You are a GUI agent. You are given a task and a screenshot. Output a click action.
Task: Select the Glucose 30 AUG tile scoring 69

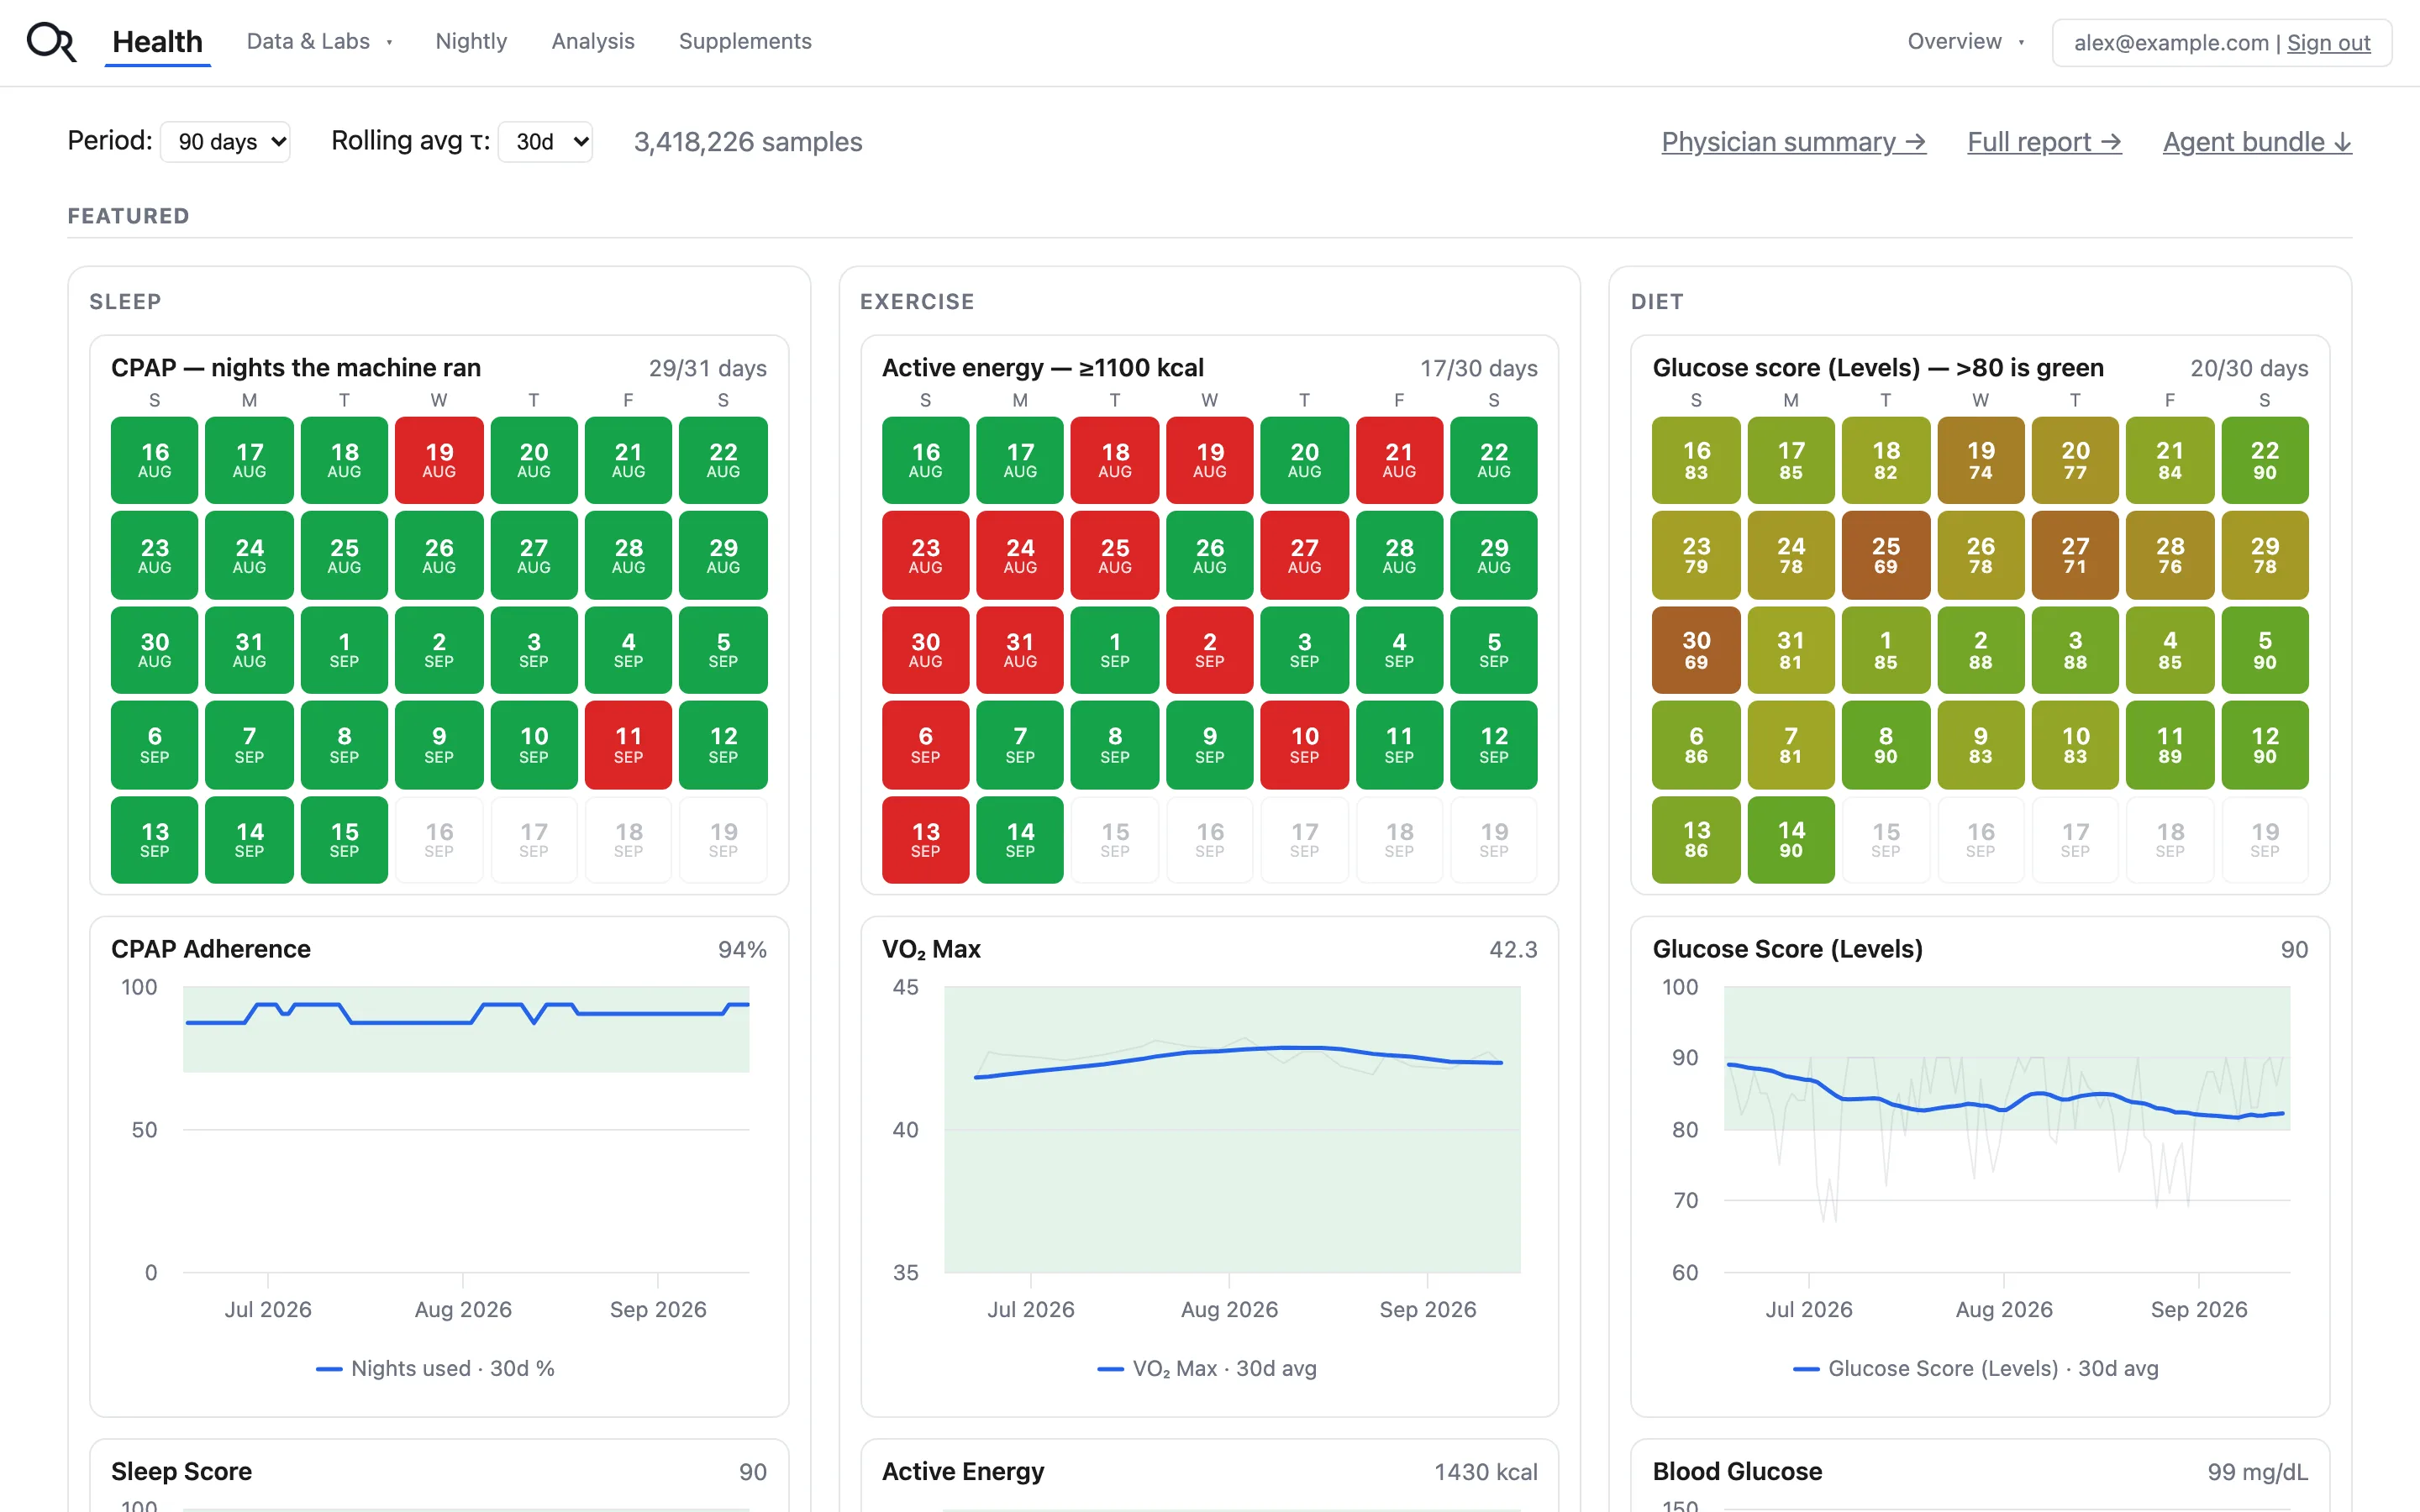coord(1696,650)
